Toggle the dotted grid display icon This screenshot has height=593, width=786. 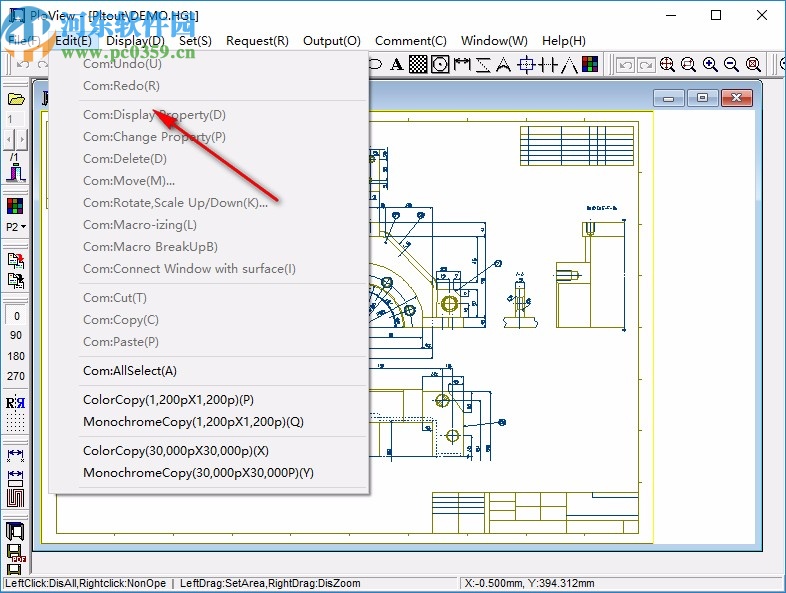15,422
